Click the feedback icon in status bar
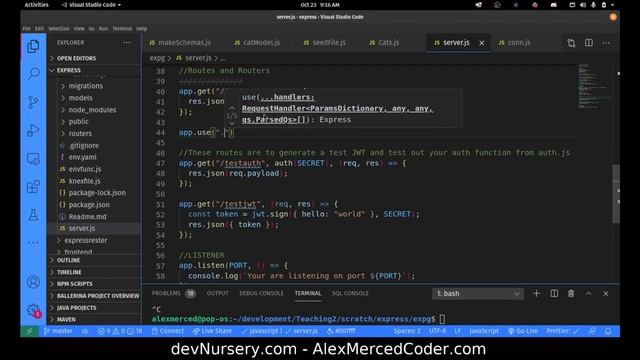Screen dimensions: 640x360 tap(592, 331)
